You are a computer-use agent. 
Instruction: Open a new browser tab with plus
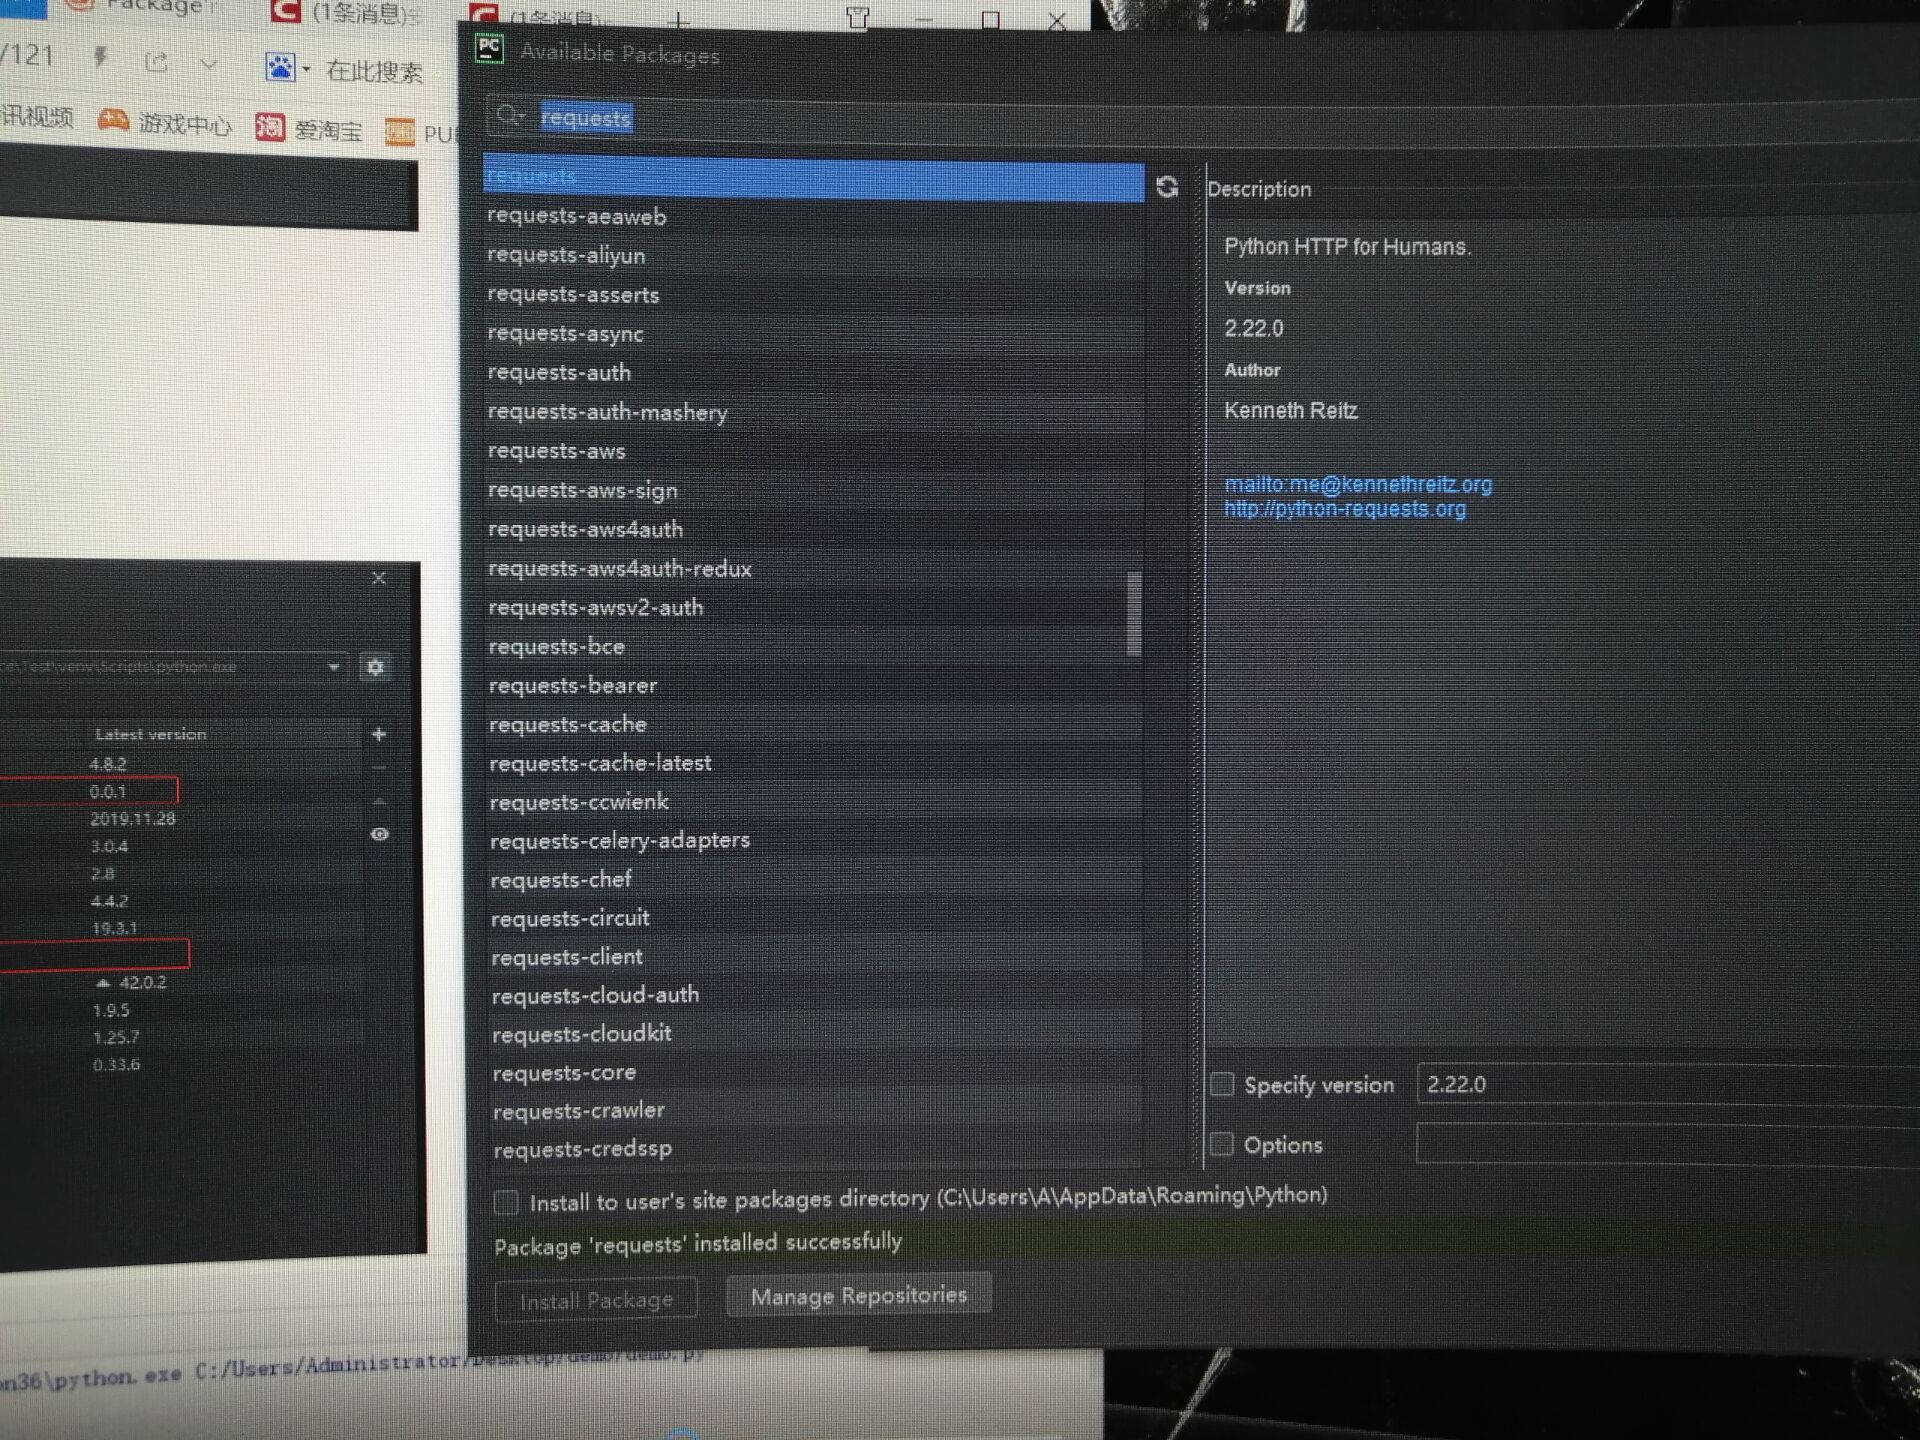[679, 20]
